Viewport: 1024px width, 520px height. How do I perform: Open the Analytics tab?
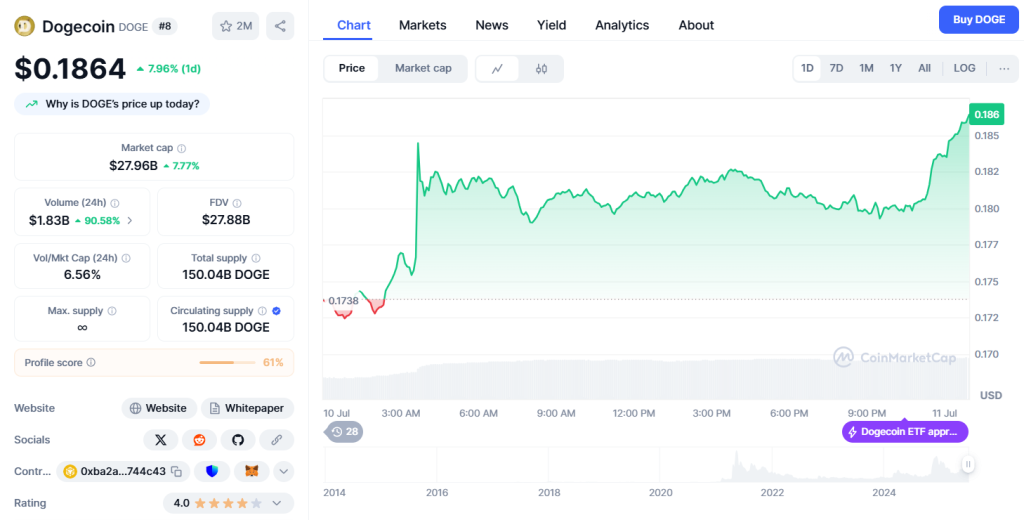point(622,25)
